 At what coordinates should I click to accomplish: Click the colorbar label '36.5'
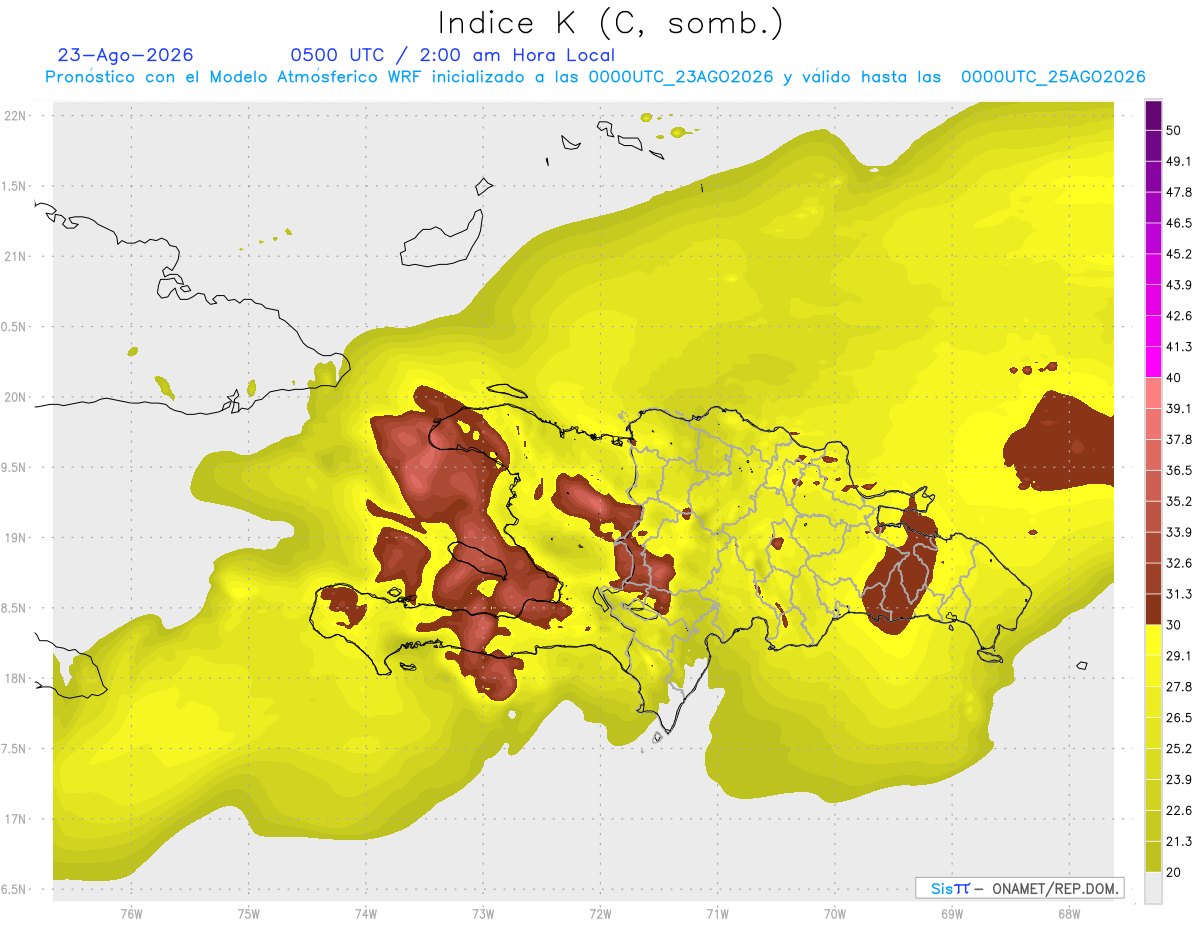click(x=1179, y=470)
